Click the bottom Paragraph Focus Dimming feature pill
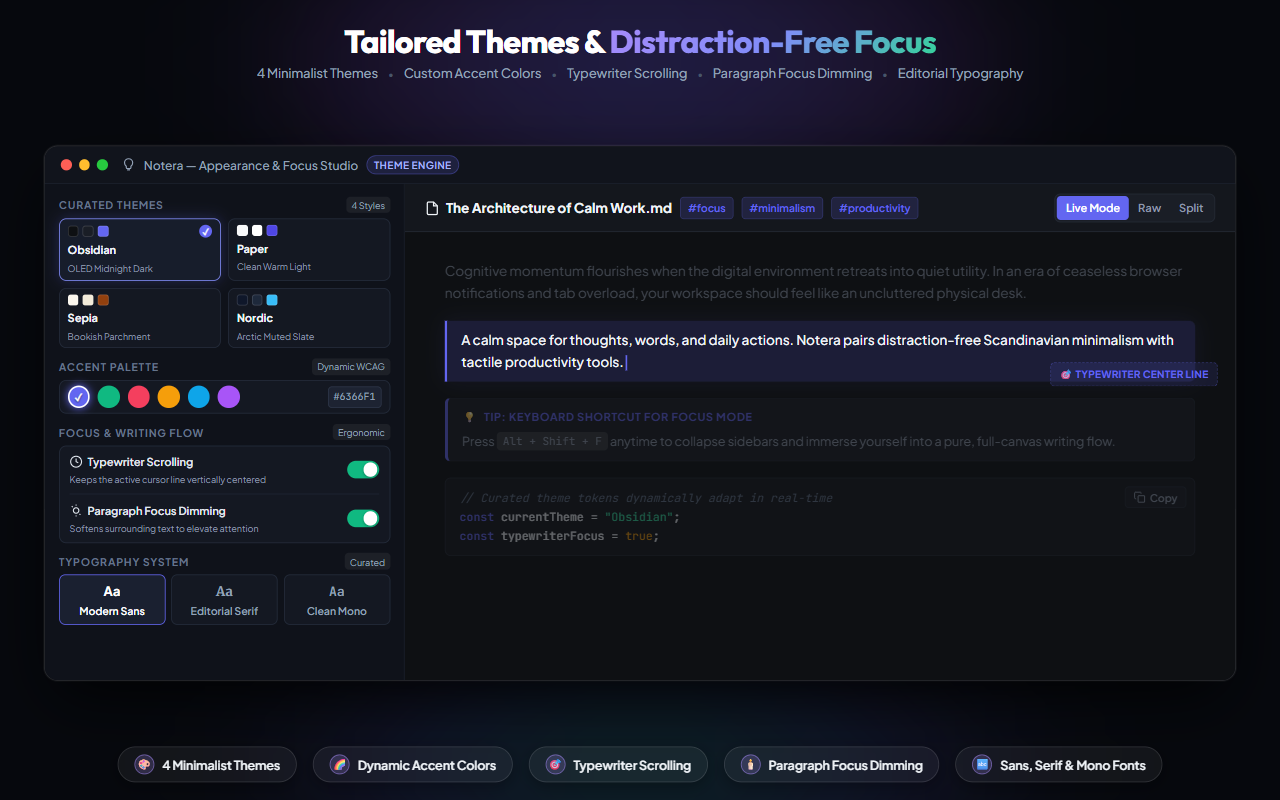Image resolution: width=1280 pixels, height=800 pixels. 831,765
